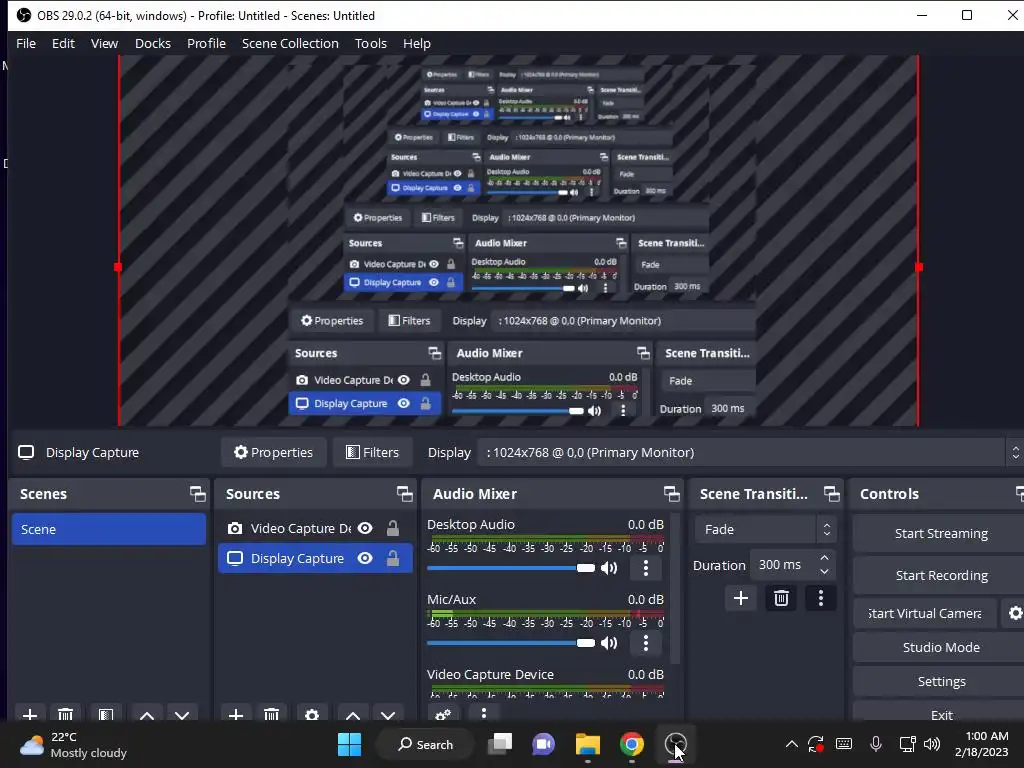Open the Scene Collection menu
The image size is (1024, 768).
tap(290, 43)
